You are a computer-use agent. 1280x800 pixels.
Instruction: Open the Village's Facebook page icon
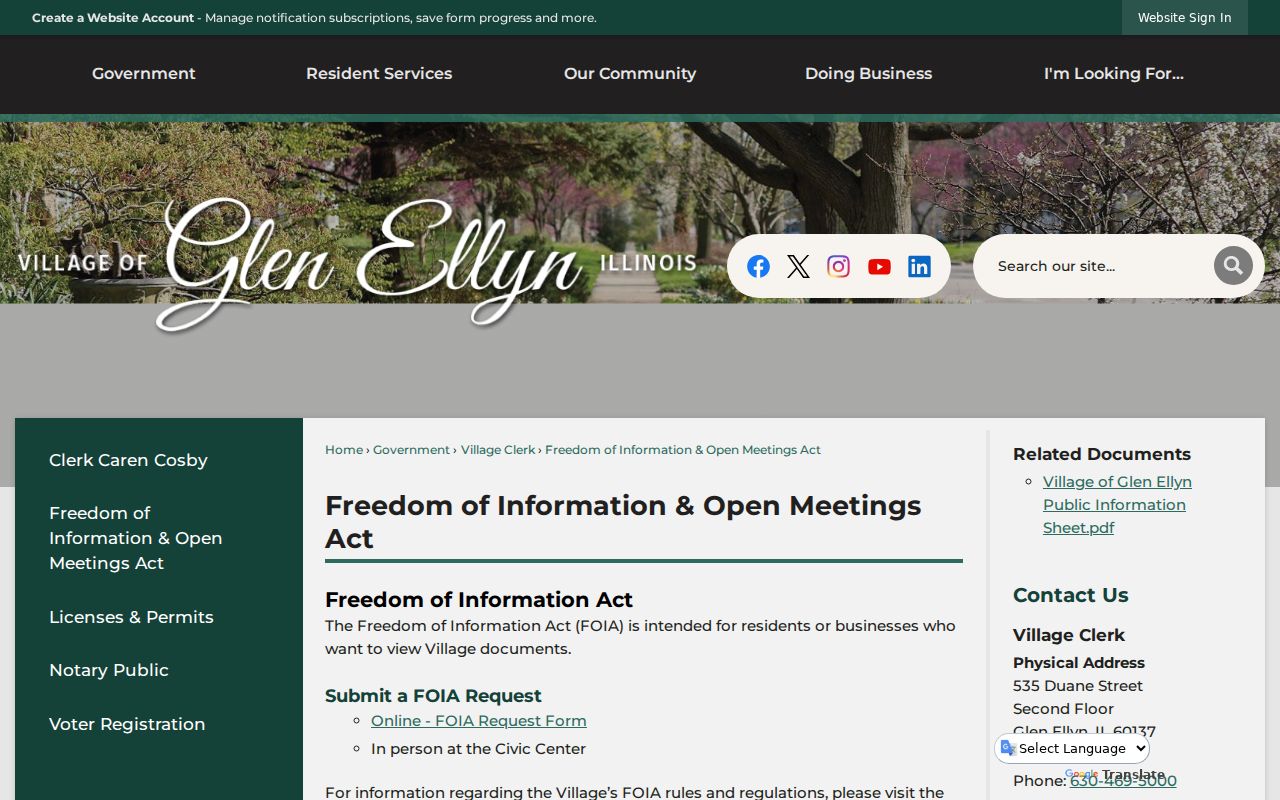pyautogui.click(x=758, y=266)
